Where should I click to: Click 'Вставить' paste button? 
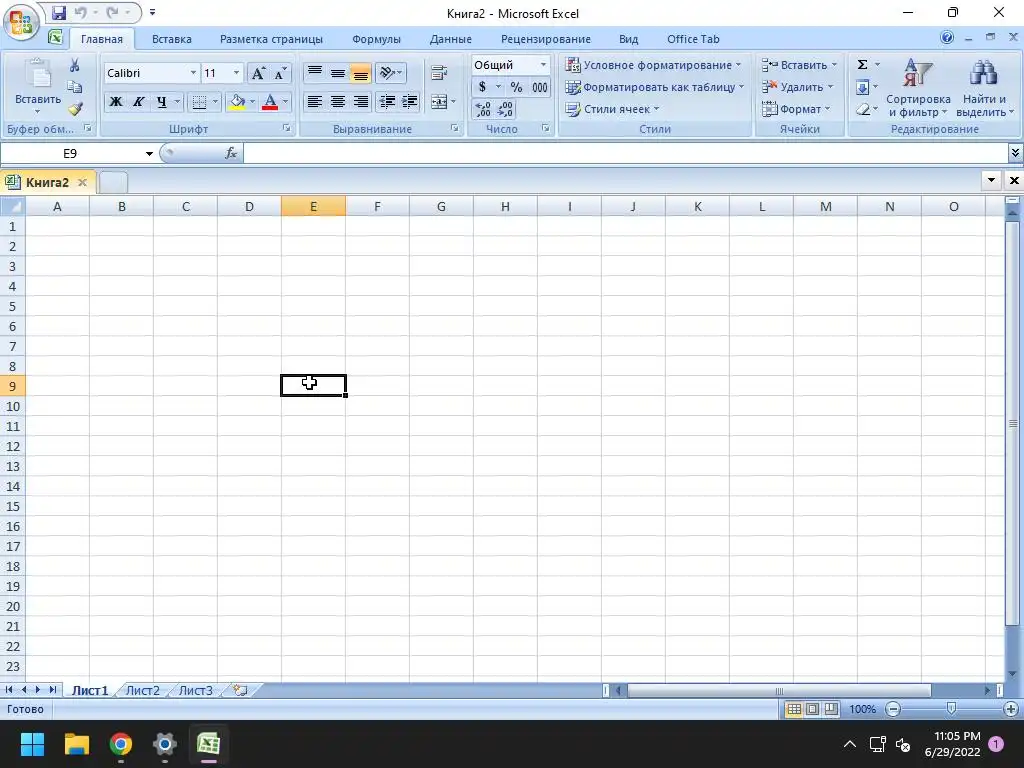[38, 87]
